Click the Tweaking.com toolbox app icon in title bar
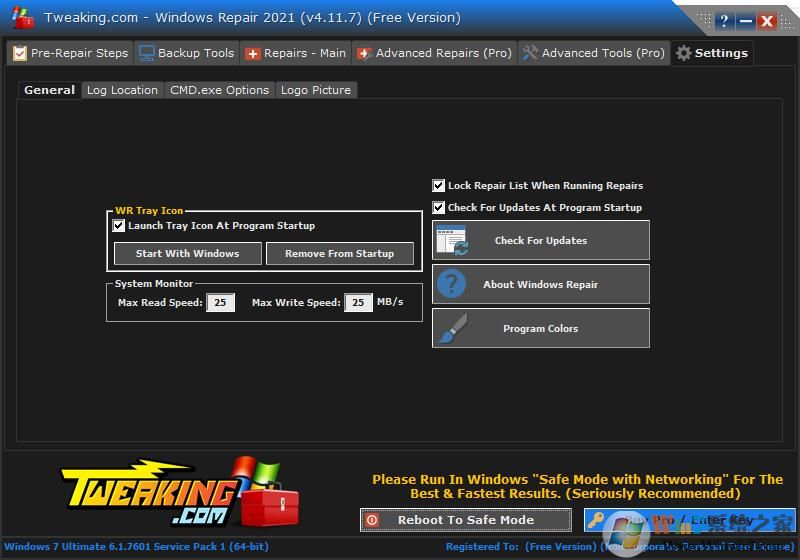This screenshot has height=560, width=800. pyautogui.click(x=23, y=18)
